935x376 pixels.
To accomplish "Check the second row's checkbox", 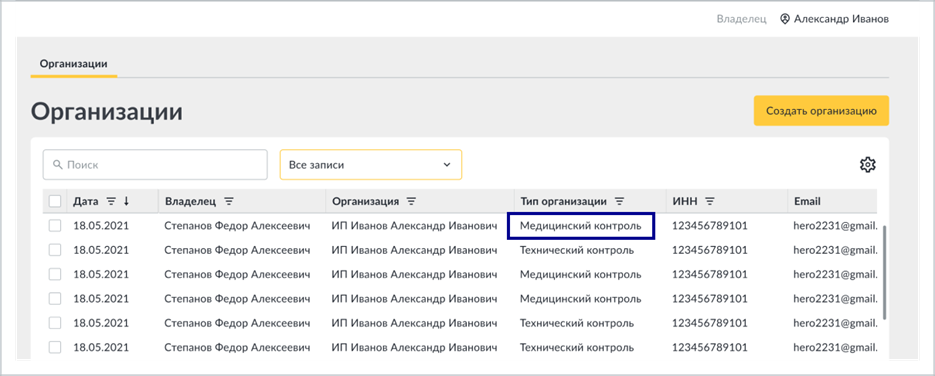I will [55, 250].
